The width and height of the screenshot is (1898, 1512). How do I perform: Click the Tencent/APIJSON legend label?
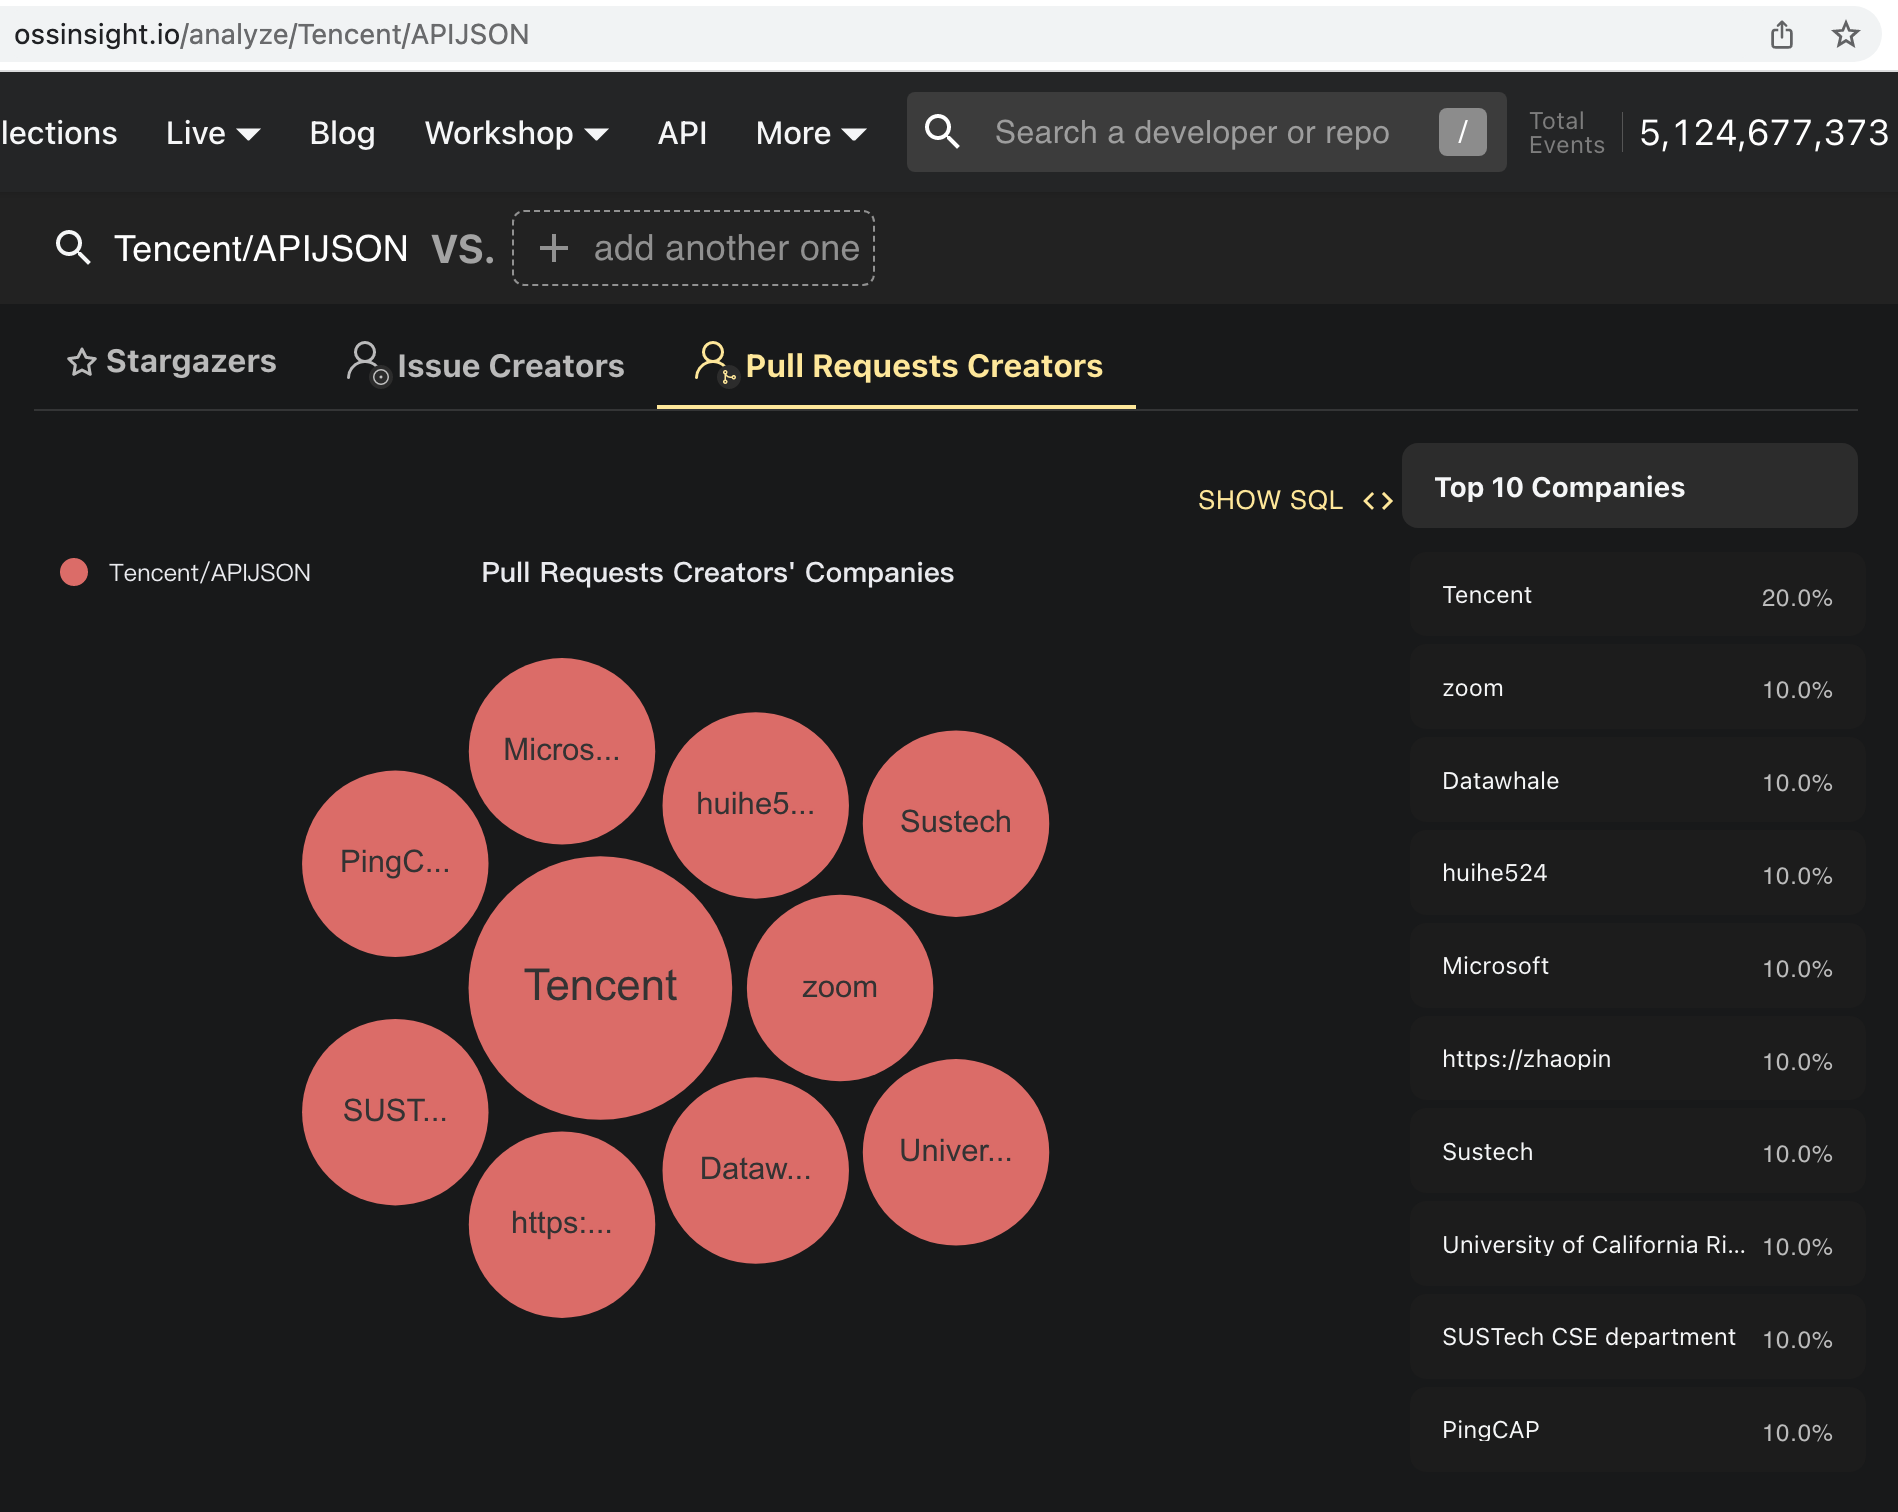click(210, 573)
